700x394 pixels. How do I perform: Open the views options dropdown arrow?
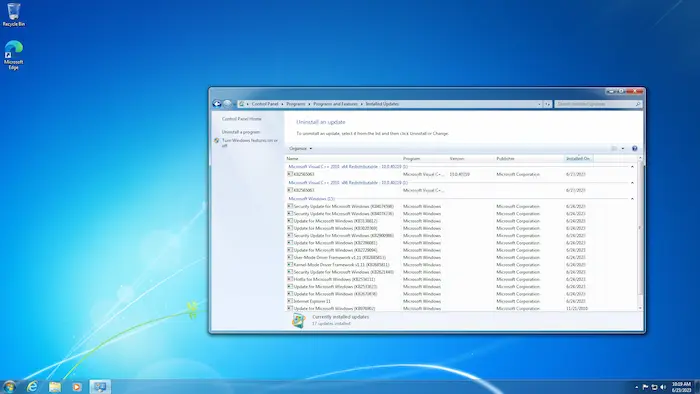(x=623, y=149)
